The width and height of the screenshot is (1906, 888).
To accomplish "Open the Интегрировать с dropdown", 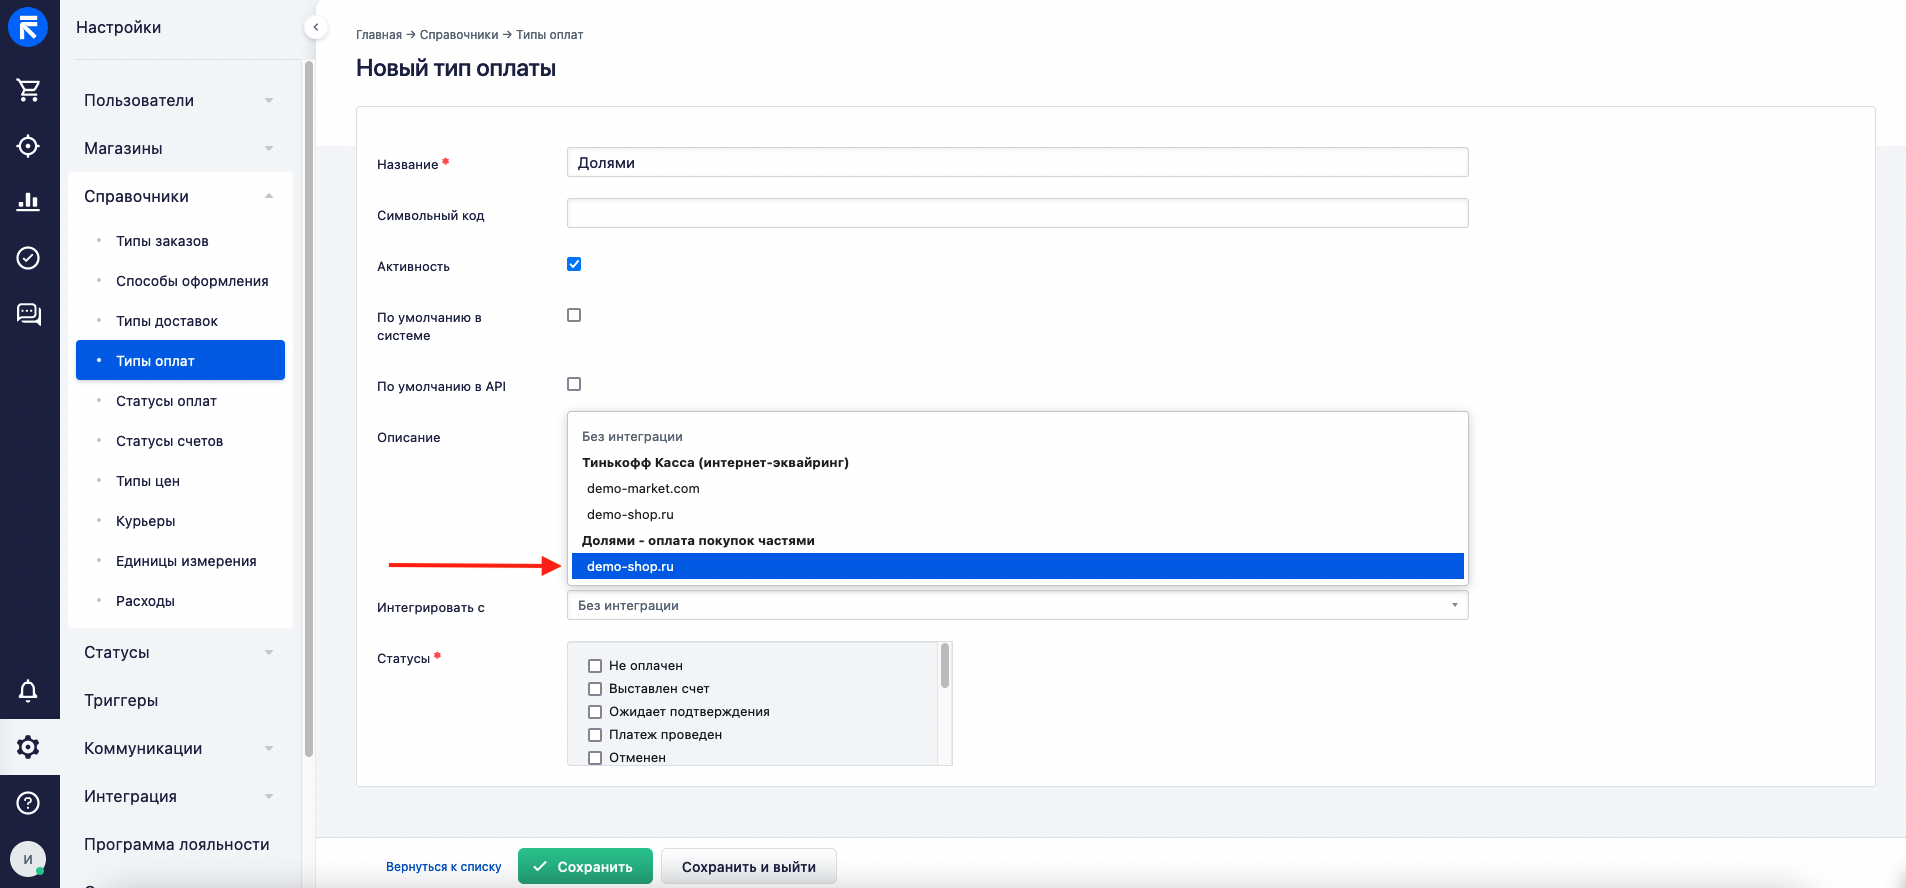I will pyautogui.click(x=1017, y=605).
